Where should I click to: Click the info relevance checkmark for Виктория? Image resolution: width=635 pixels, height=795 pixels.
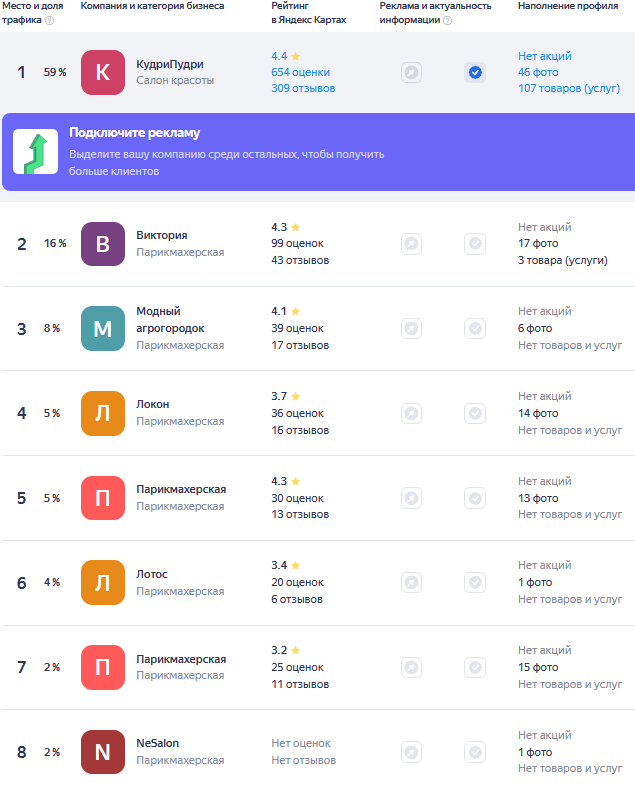coord(475,244)
